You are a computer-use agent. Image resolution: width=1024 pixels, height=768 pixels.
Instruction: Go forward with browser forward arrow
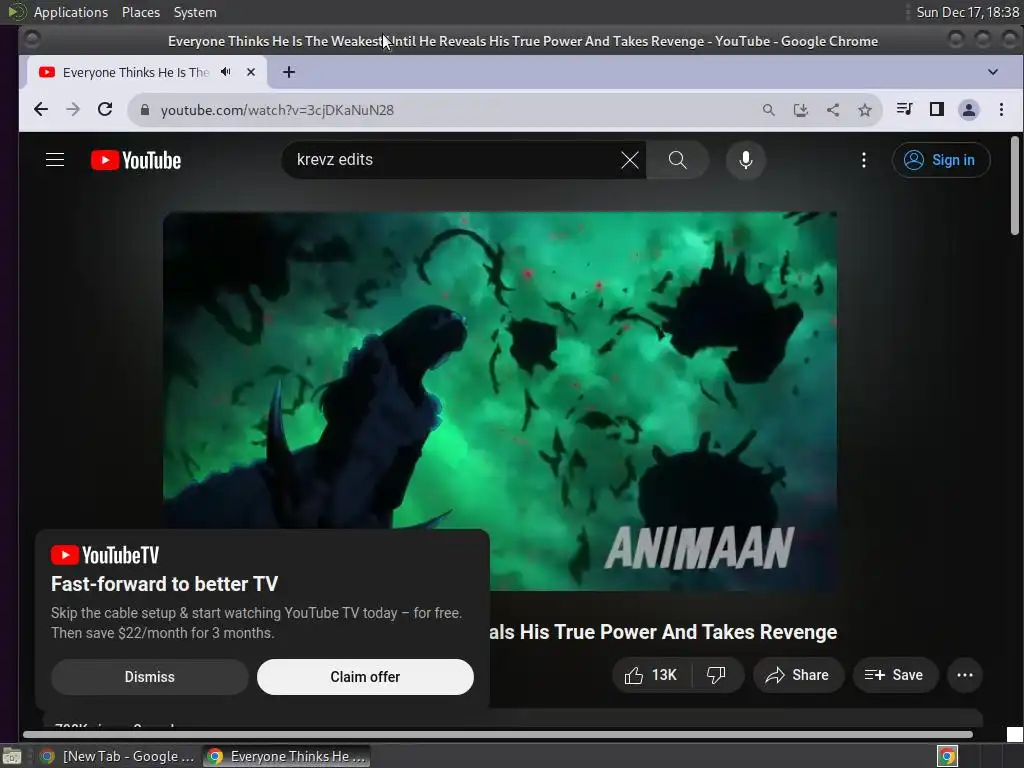[72, 110]
